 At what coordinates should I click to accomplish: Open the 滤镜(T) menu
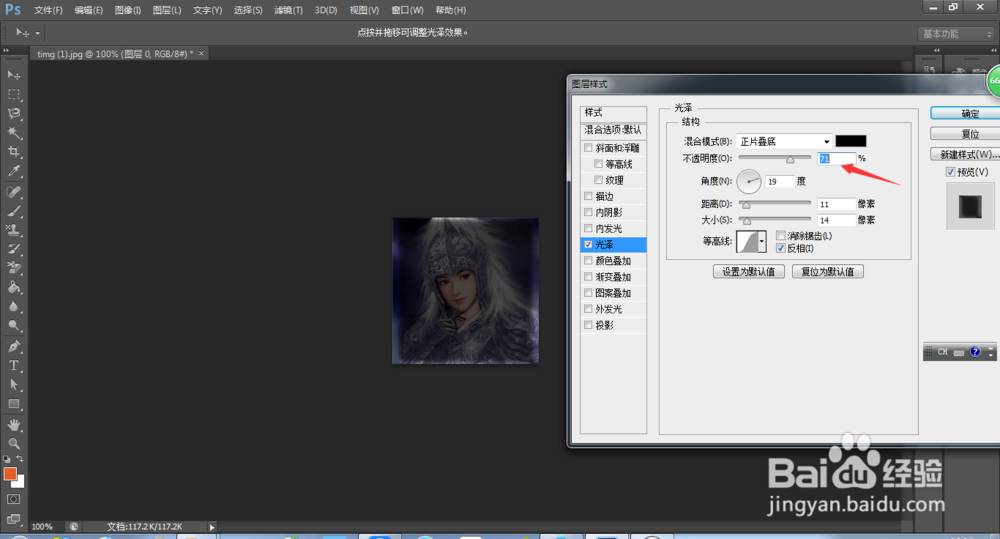288,10
